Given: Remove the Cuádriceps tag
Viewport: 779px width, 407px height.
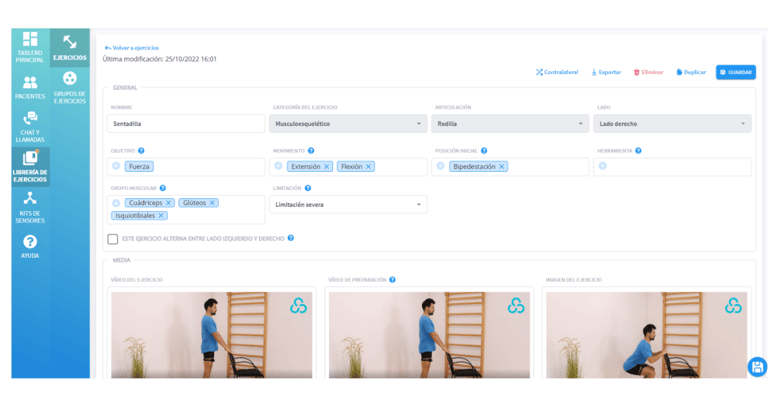Looking at the screenshot, I should pos(168,203).
